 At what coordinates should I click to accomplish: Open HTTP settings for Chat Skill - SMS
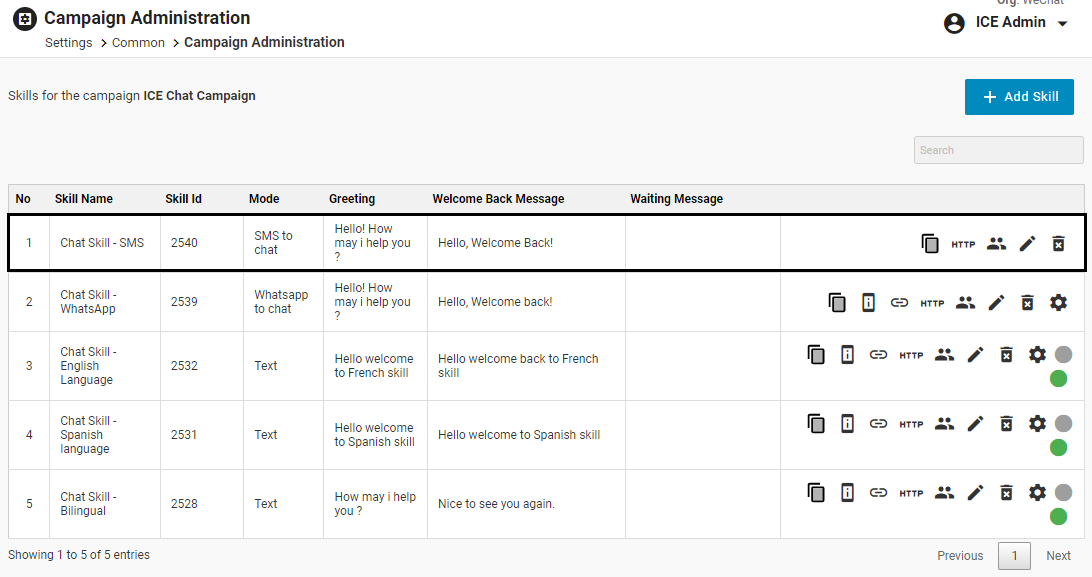click(963, 244)
